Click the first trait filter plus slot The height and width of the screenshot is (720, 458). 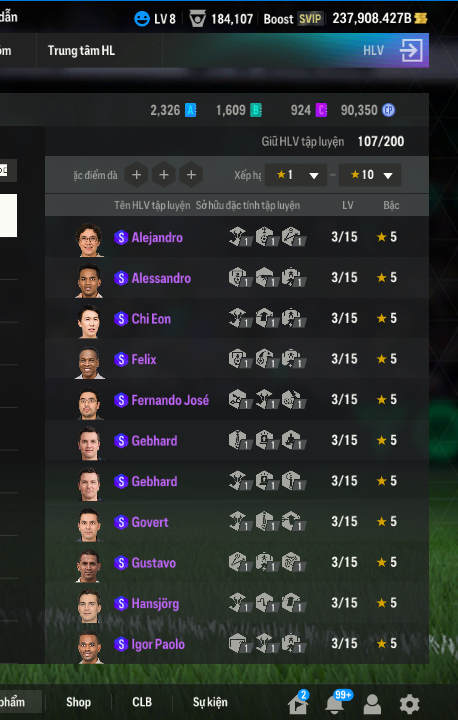coord(136,175)
